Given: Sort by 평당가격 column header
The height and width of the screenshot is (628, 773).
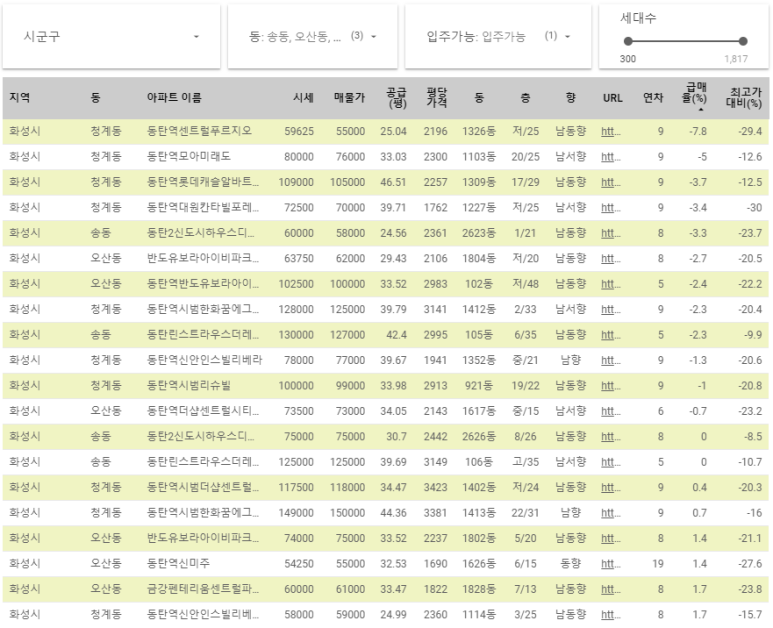Looking at the screenshot, I should click(x=437, y=98).
